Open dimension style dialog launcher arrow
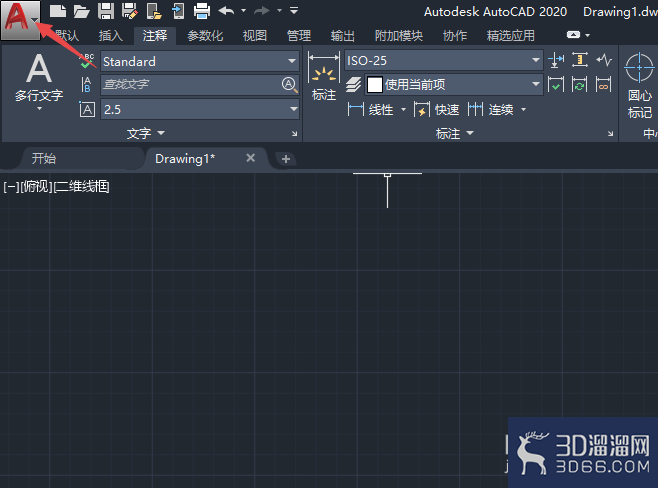658x488 pixels. click(611, 133)
